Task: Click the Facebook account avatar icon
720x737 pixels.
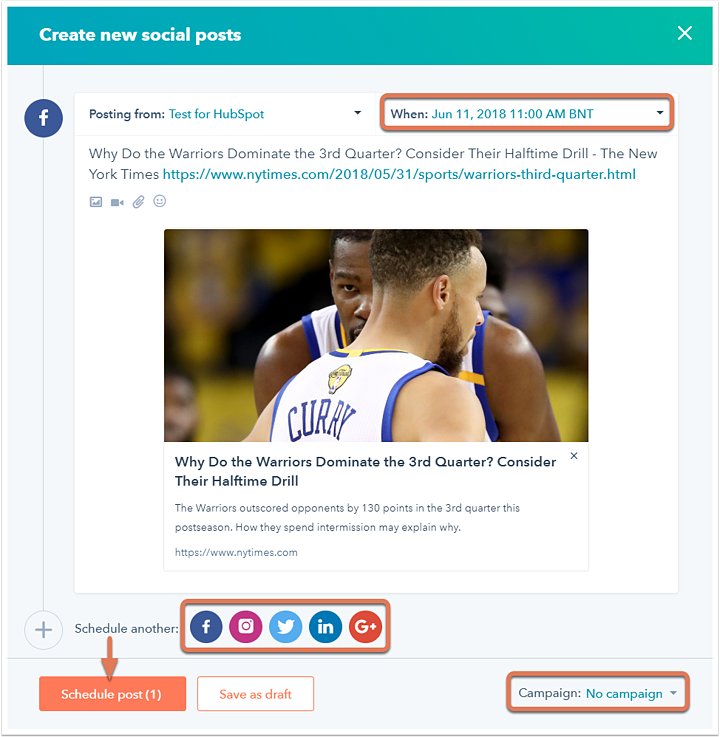Action: point(44,118)
